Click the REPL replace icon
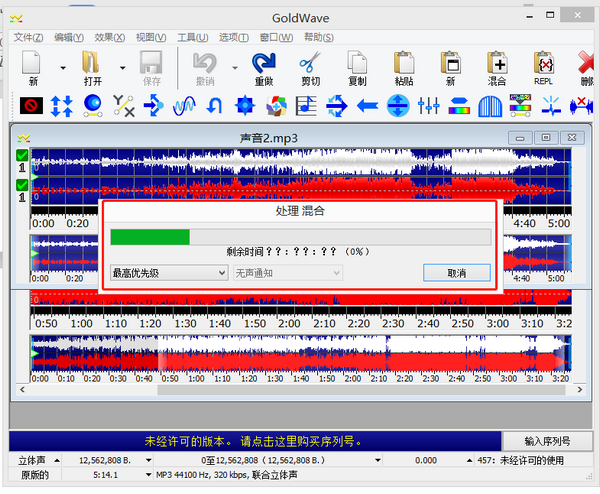The image size is (600, 494). (x=544, y=63)
